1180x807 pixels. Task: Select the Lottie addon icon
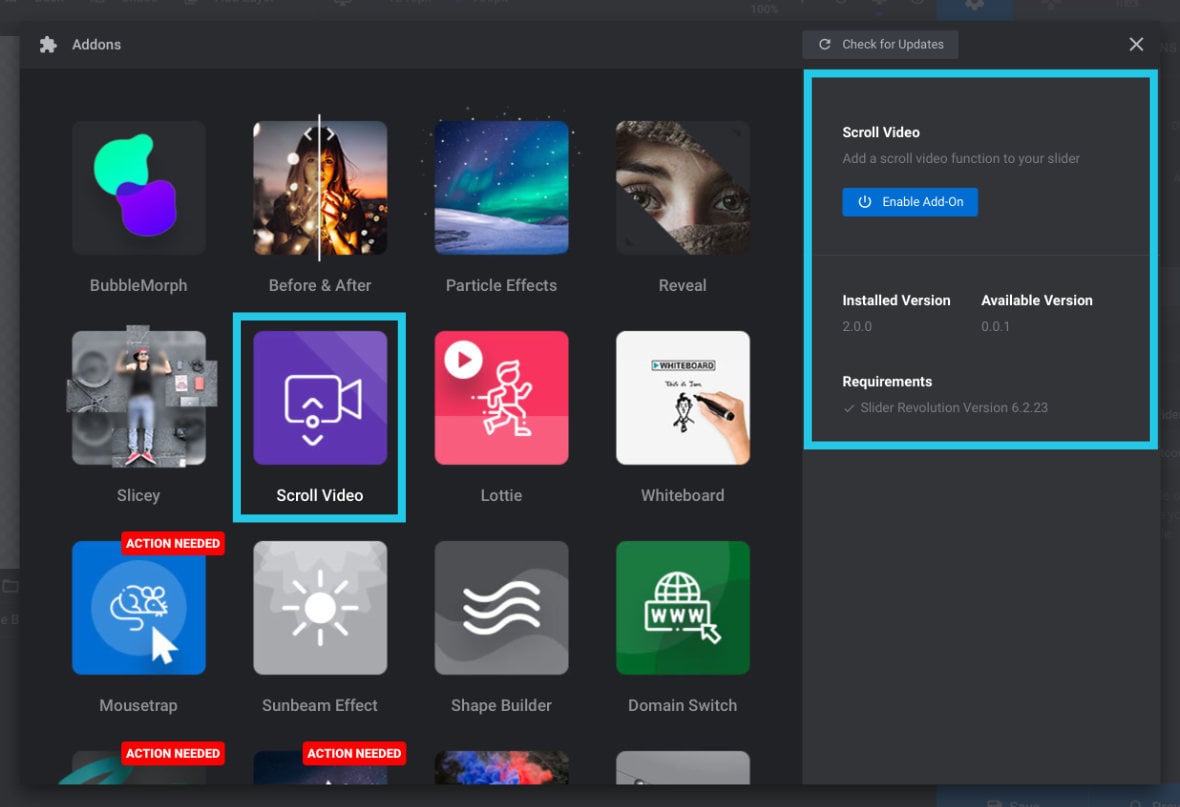coord(501,397)
